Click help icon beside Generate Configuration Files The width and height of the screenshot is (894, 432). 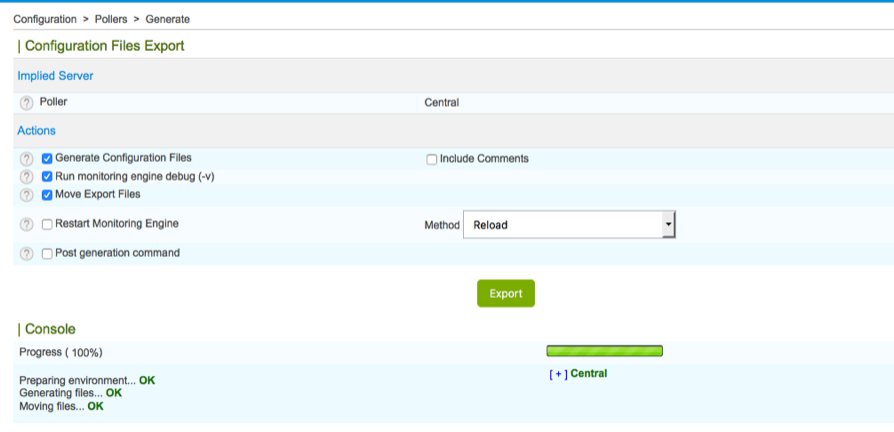pos(27,159)
